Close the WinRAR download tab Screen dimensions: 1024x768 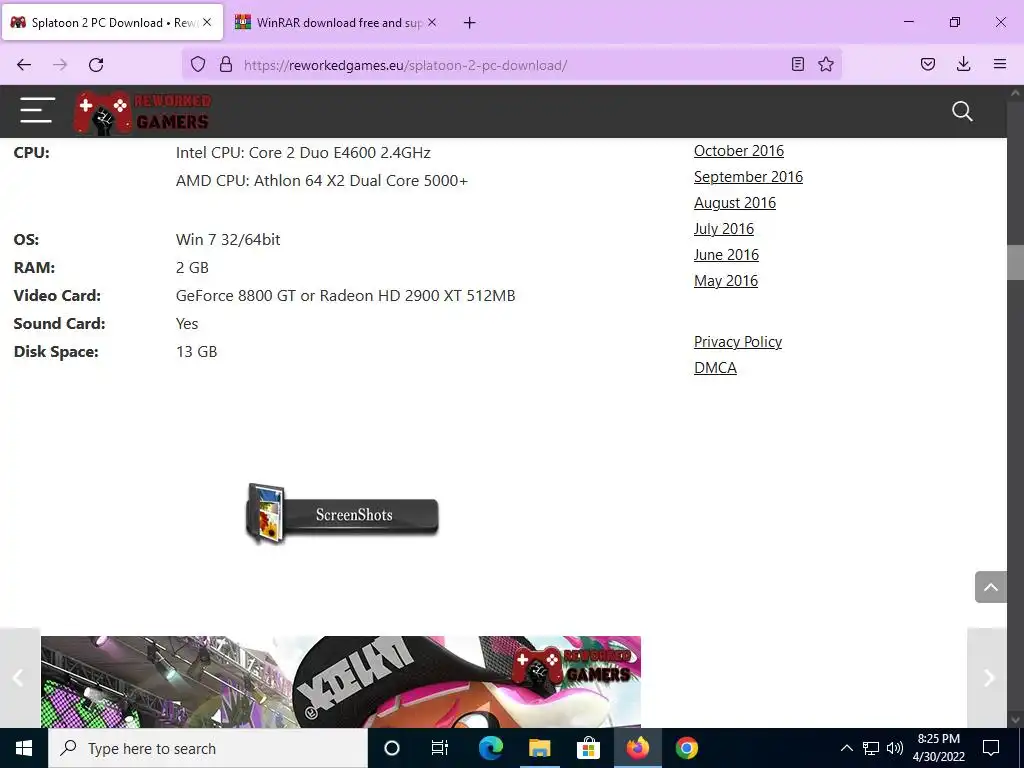click(432, 22)
